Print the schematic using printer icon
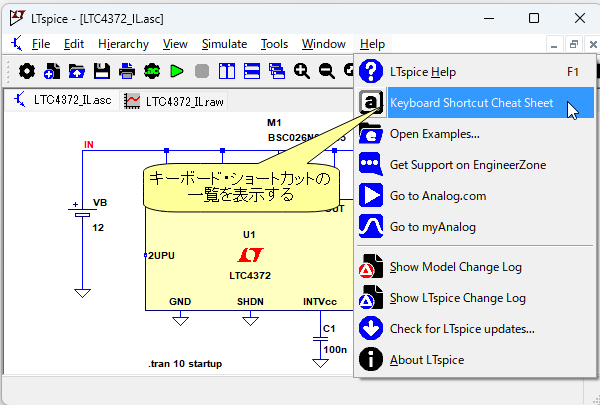The width and height of the screenshot is (600, 405). (127, 71)
